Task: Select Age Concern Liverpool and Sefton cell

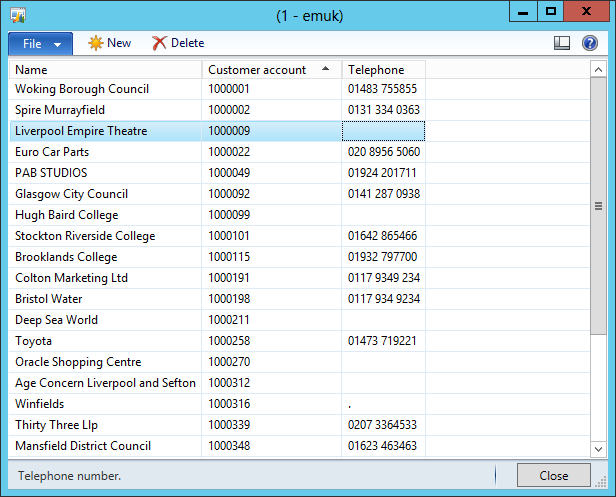Action: [105, 383]
